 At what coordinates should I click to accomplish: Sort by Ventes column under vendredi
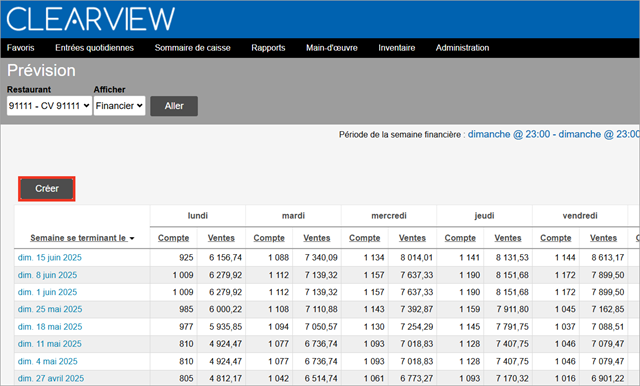point(603,238)
